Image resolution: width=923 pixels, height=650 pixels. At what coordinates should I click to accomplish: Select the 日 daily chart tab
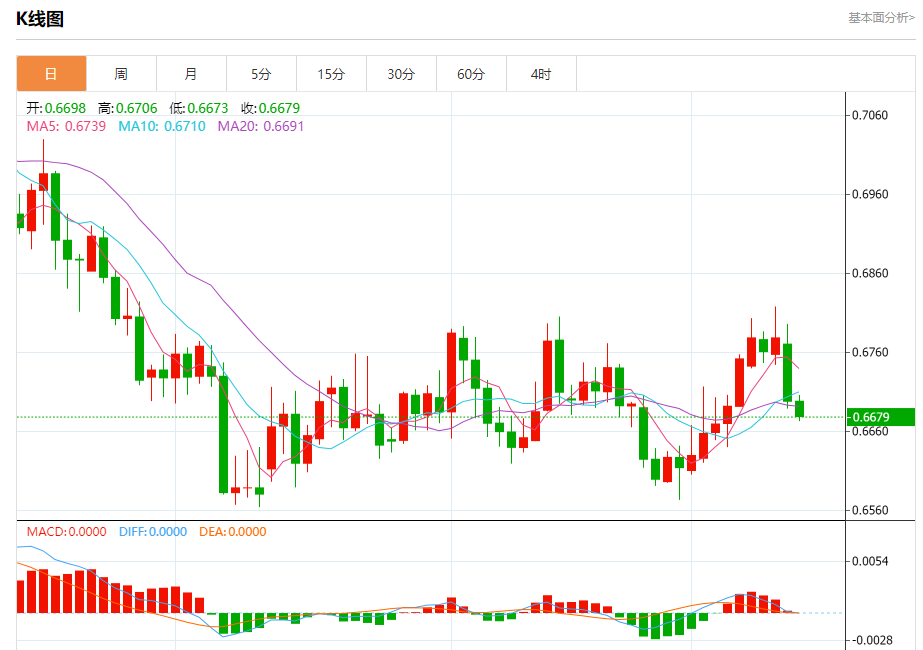point(51,74)
